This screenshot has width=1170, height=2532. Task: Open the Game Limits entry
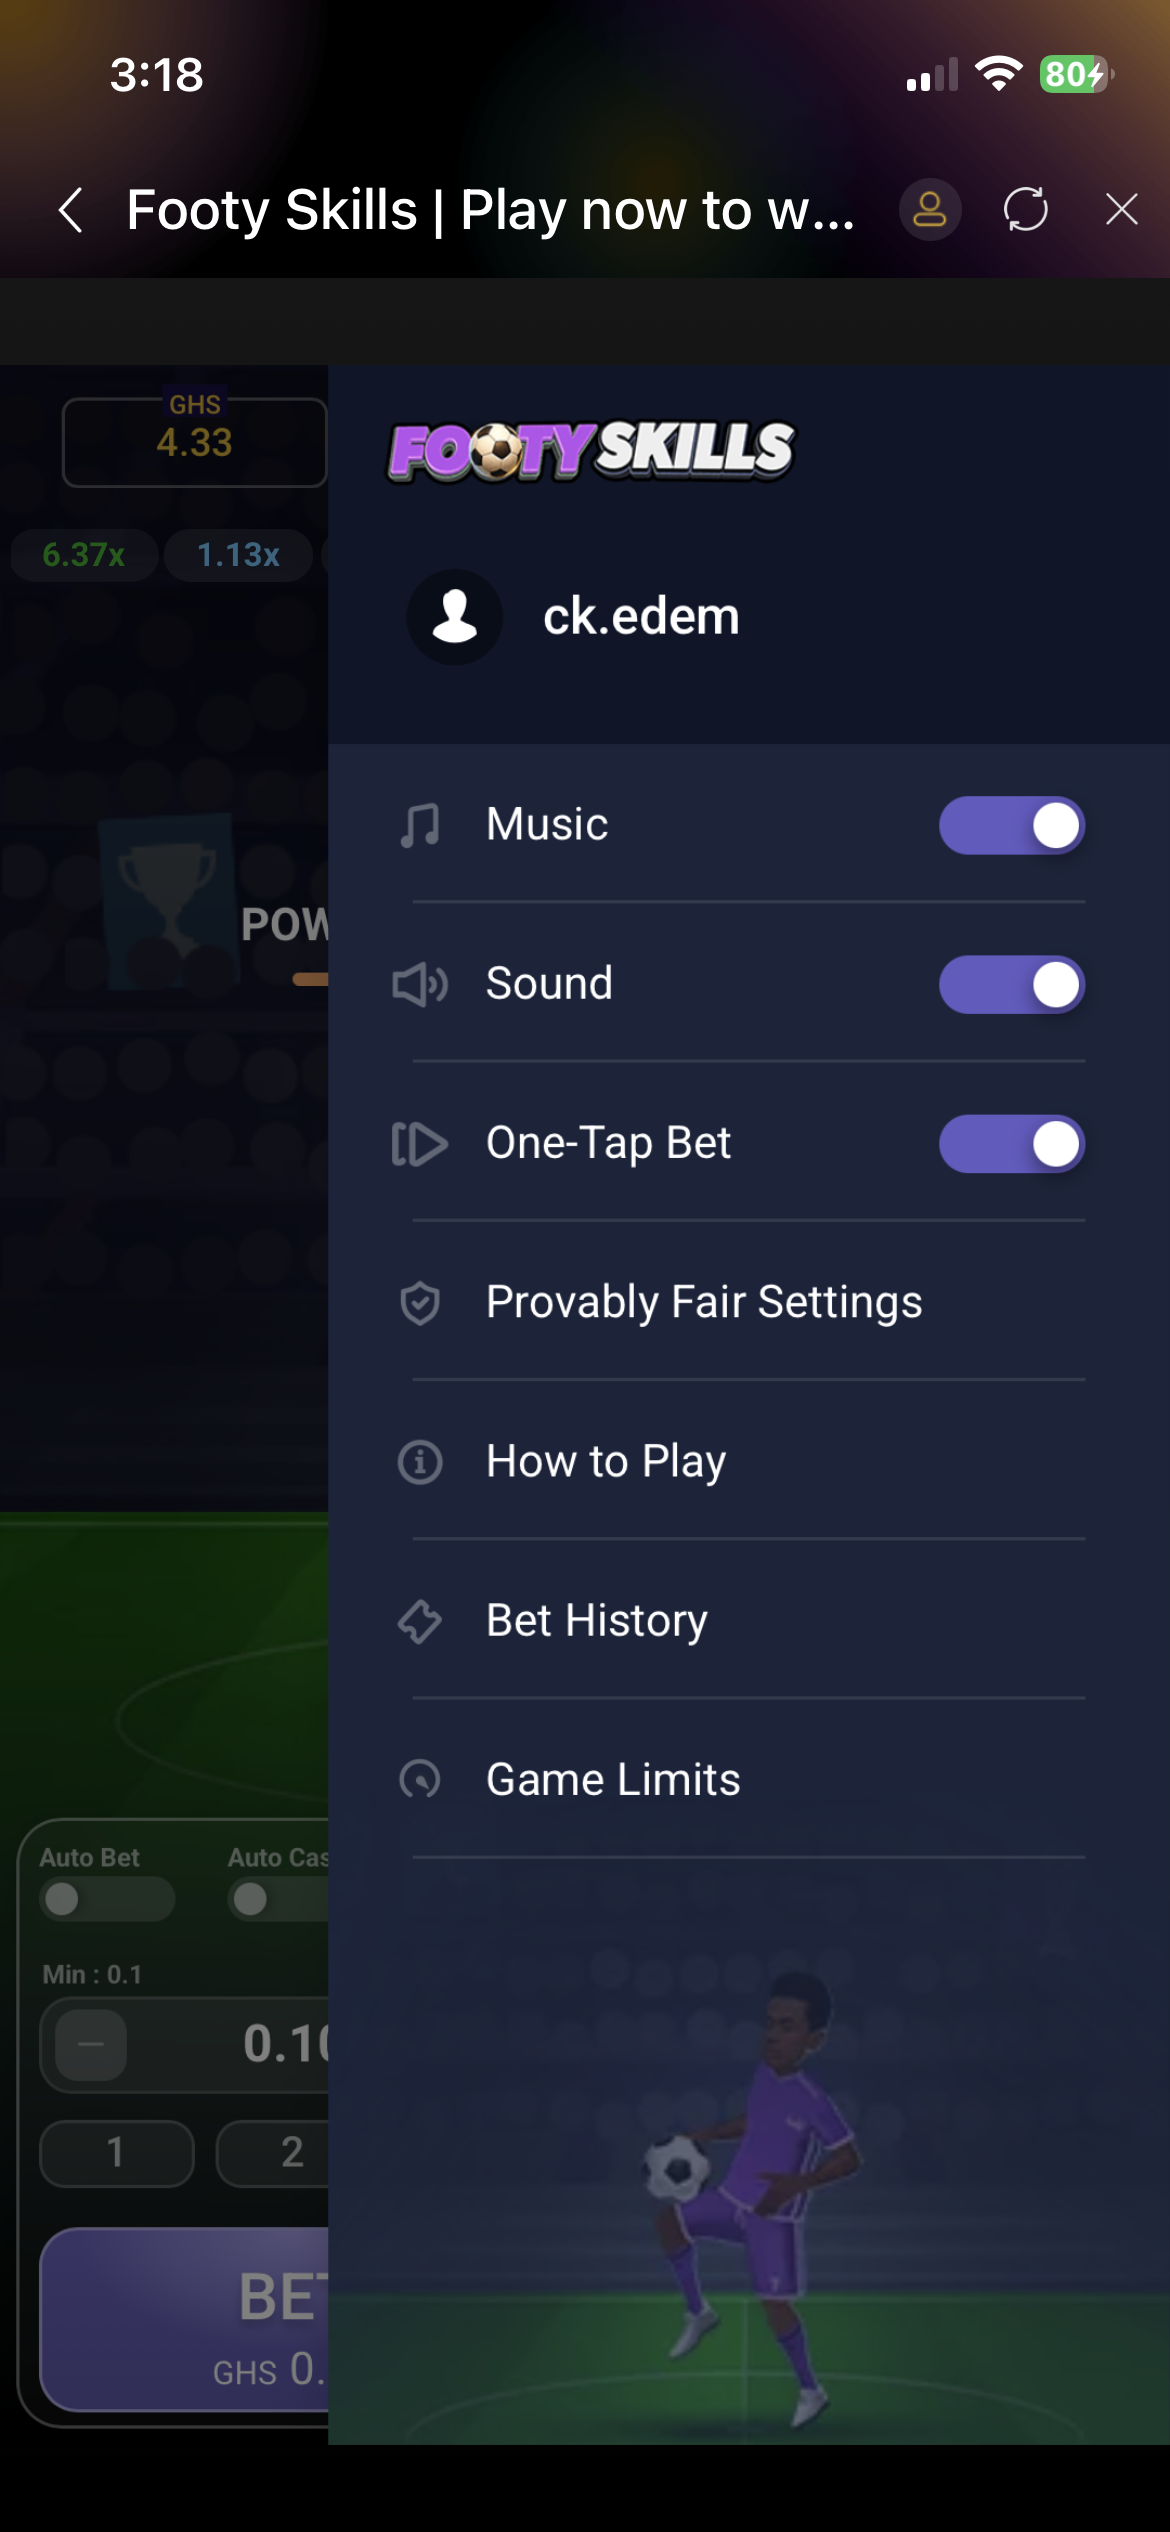click(x=613, y=1780)
